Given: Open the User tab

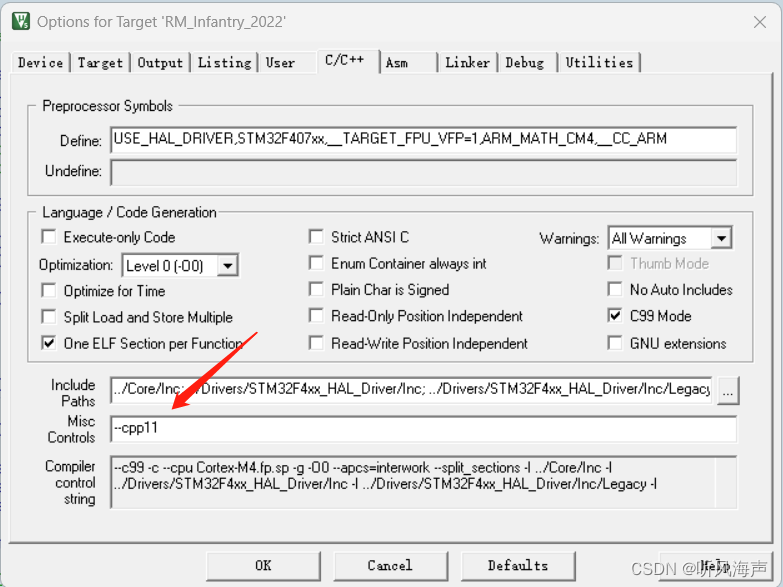Looking at the screenshot, I should (280, 62).
